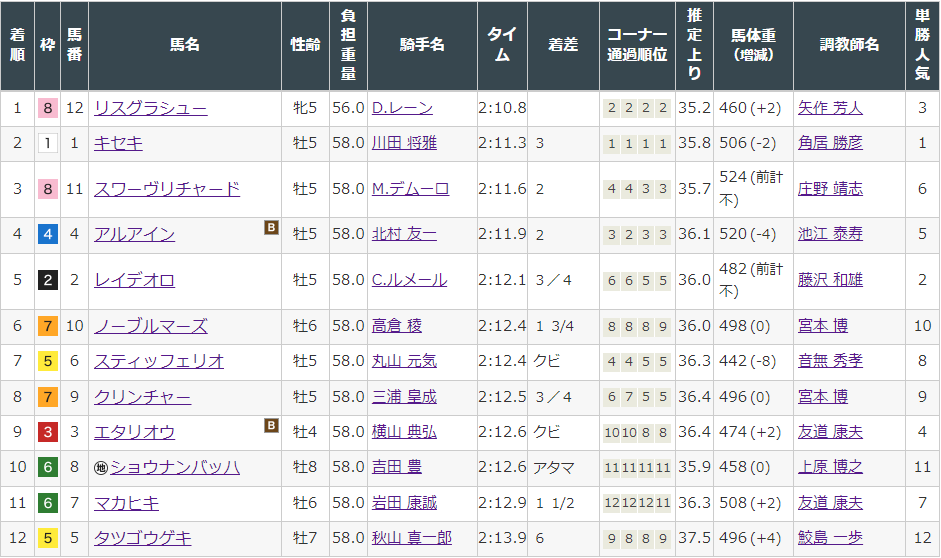This screenshot has width=941, height=558.
Task: Select the horse name アルアイン
Action: pyautogui.click(x=134, y=234)
